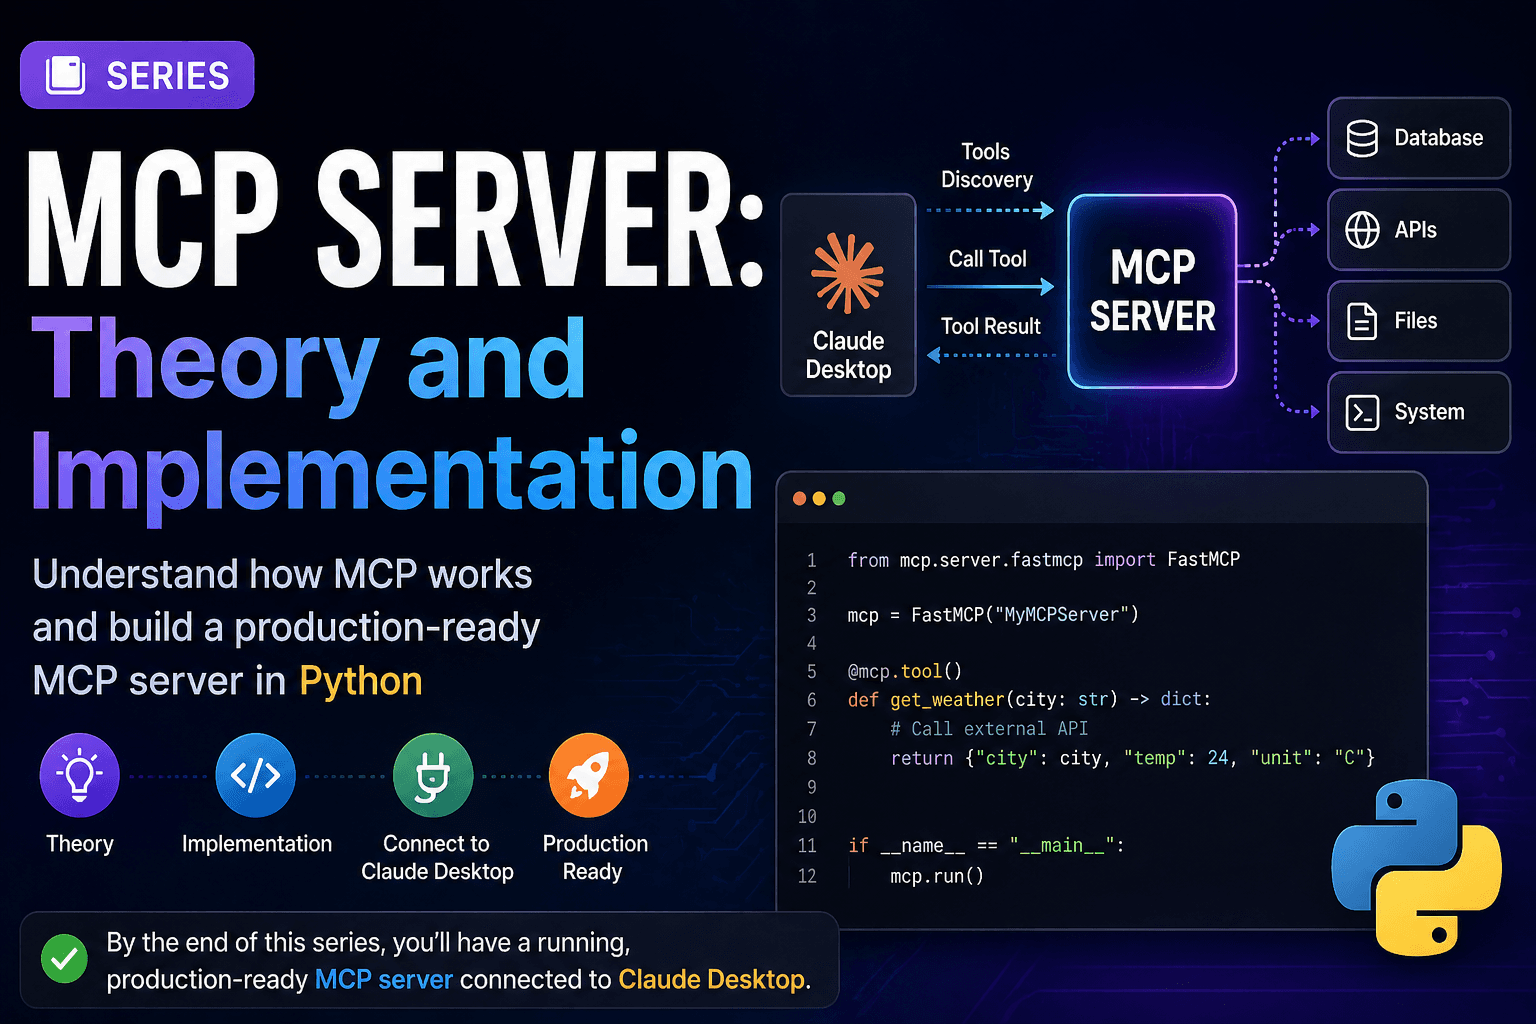Click the blue 'MCP server' text in banner
This screenshot has width=1536, height=1024.
[384, 980]
